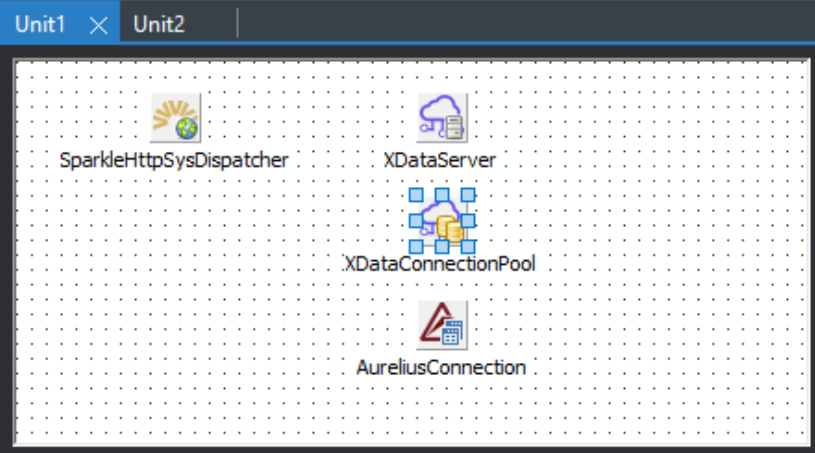This screenshot has height=453, width=815.
Task: Select the XDataServer component icon
Action: coord(442,118)
